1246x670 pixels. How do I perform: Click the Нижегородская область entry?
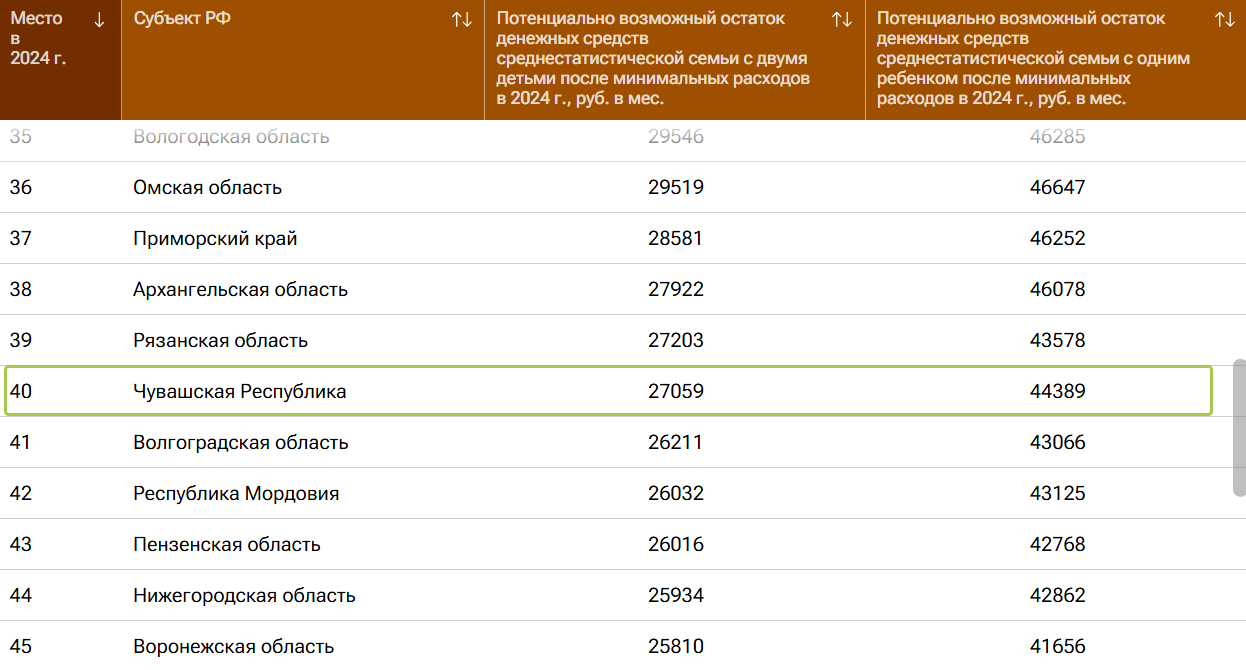coord(244,596)
